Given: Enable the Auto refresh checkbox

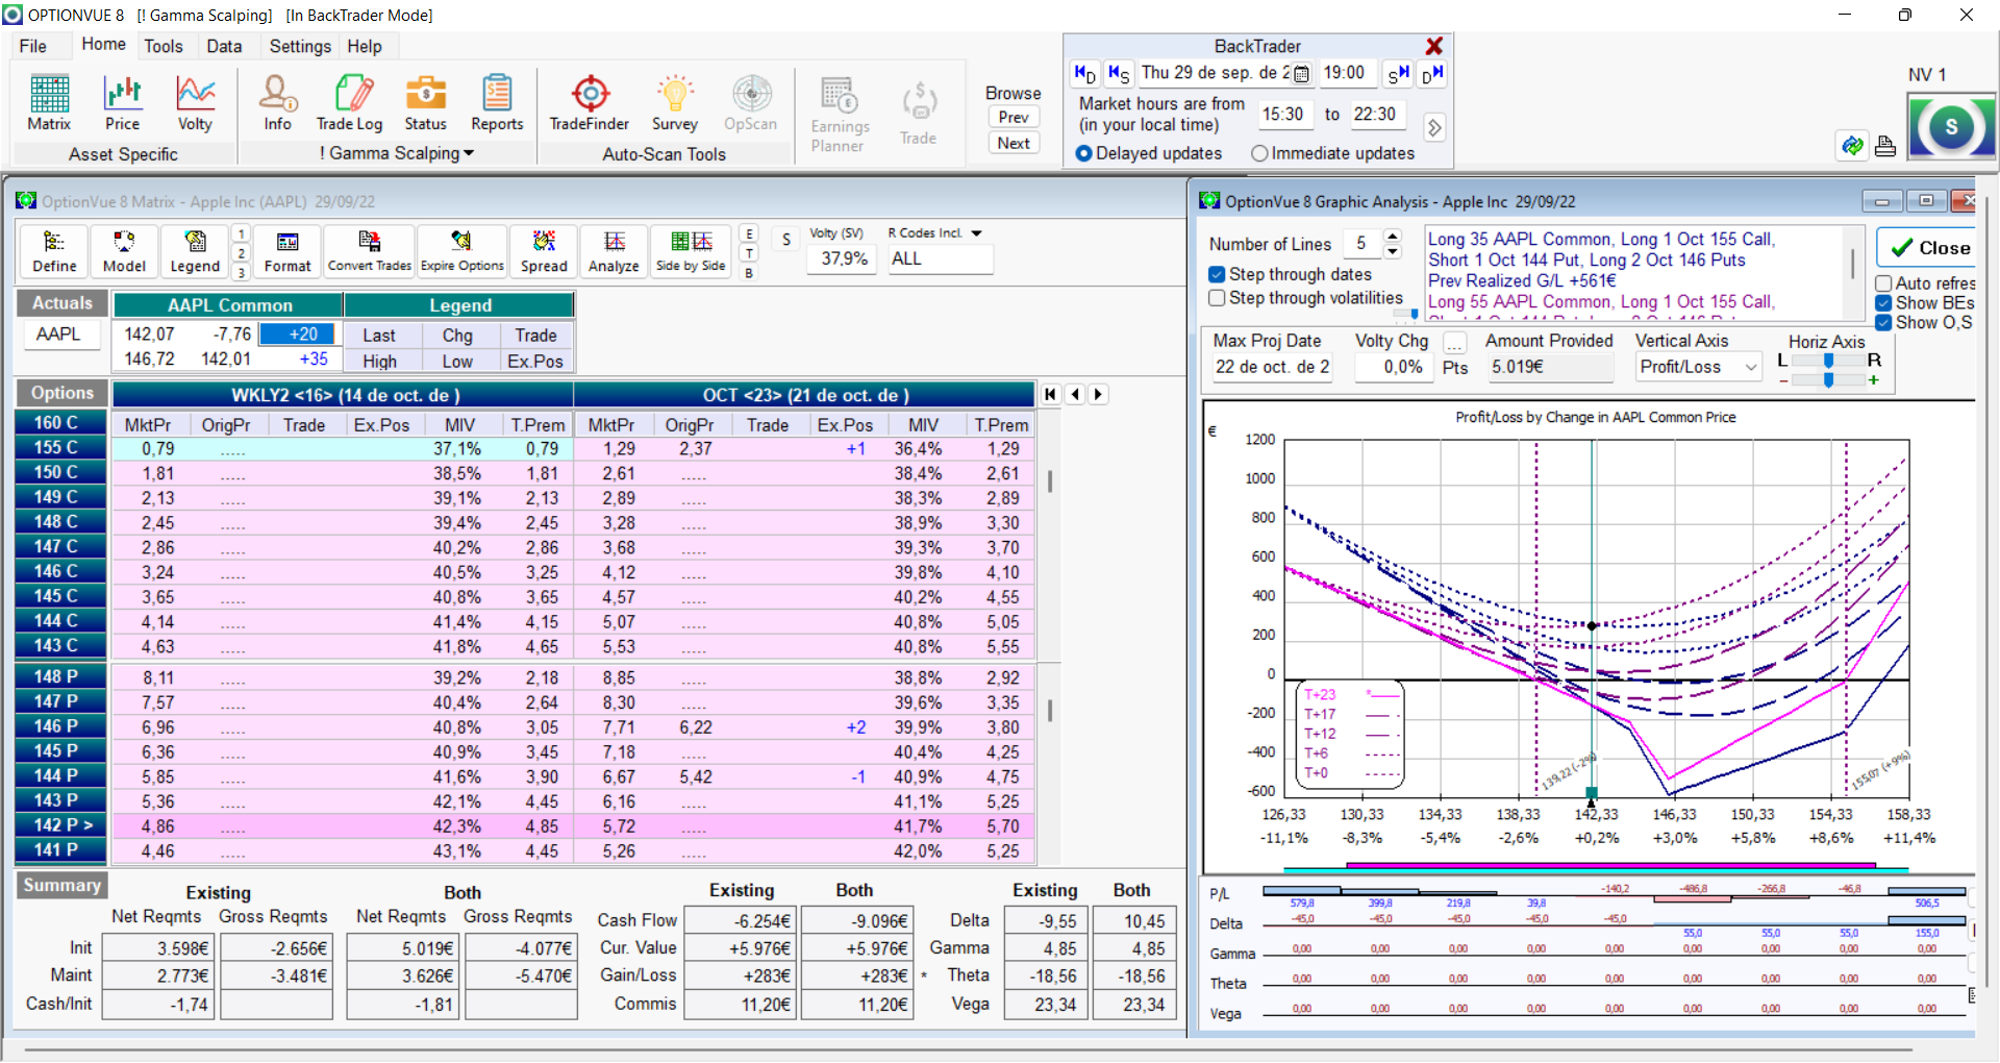Looking at the screenshot, I should 1884,283.
